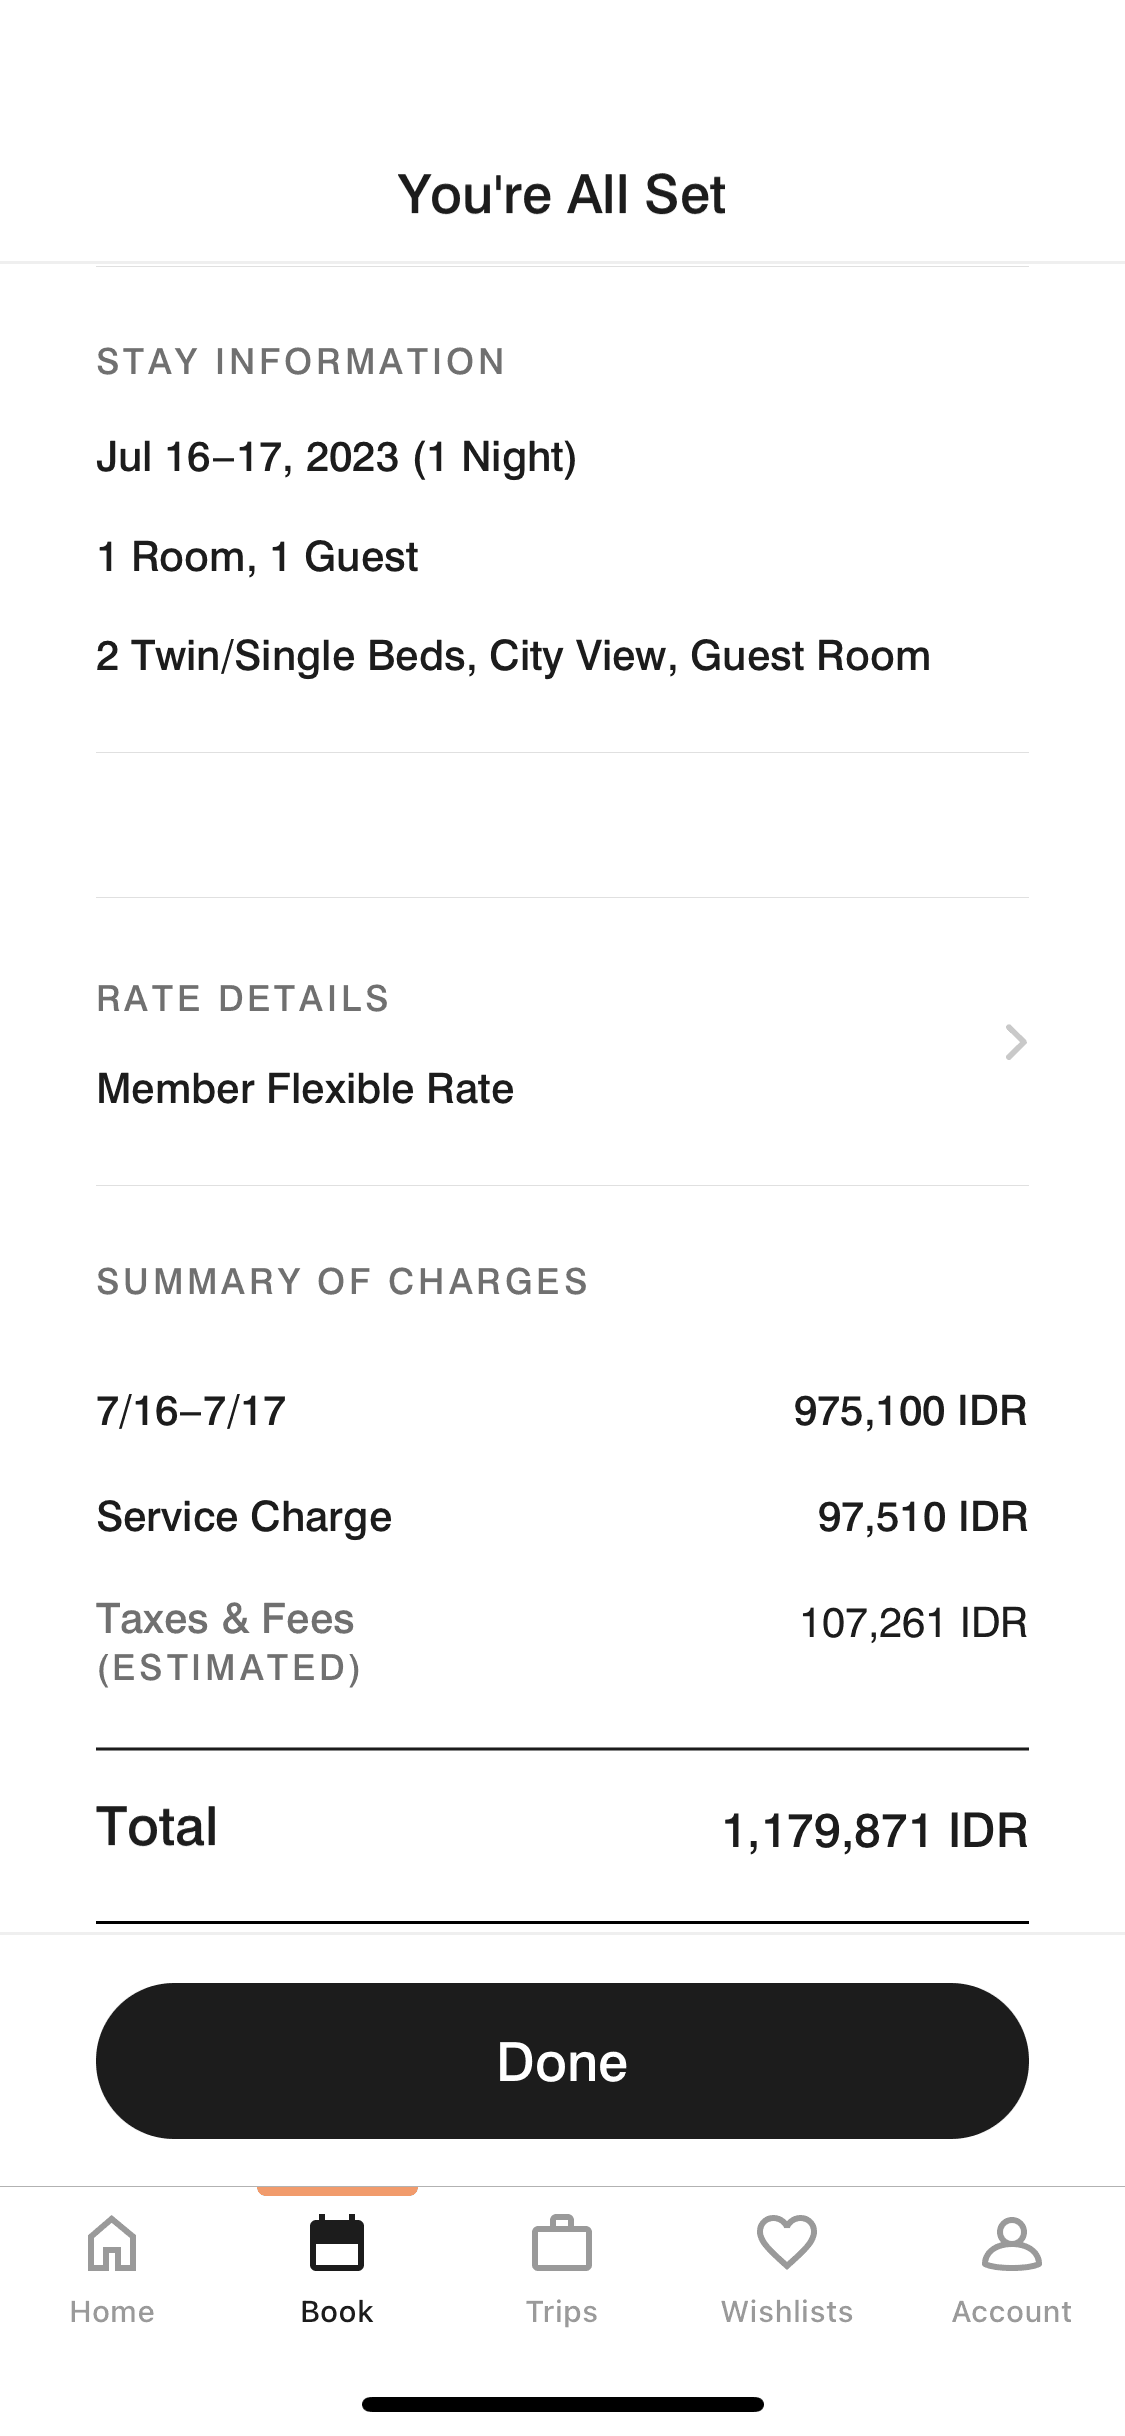Tap the Rate Details section header

(243, 999)
